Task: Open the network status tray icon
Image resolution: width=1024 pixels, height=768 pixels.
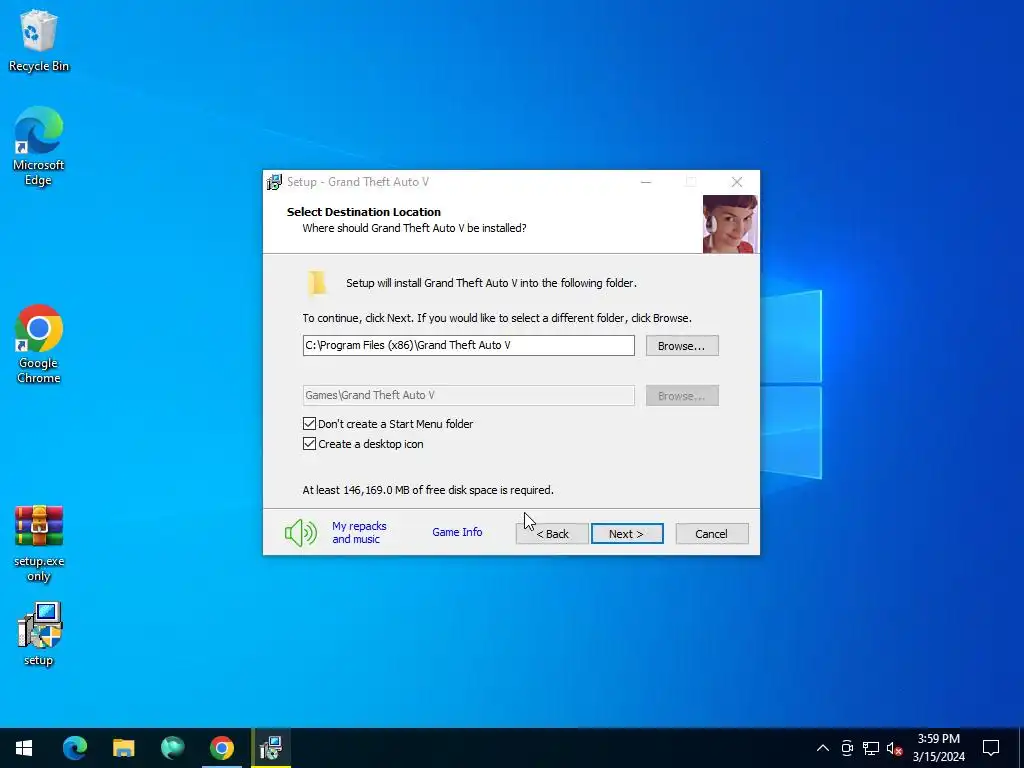Action: 871,748
